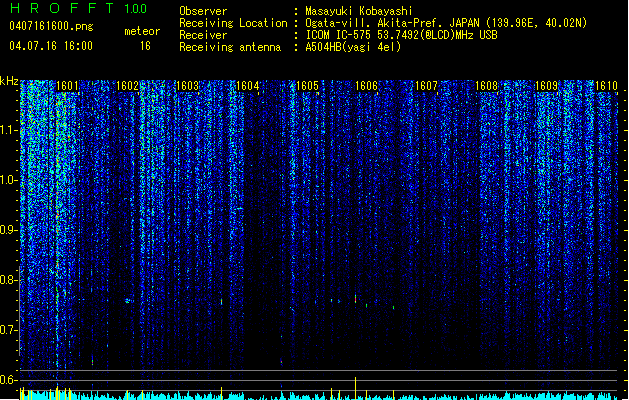Click the 1601 time marker
The image size is (629, 400).
point(67,86)
